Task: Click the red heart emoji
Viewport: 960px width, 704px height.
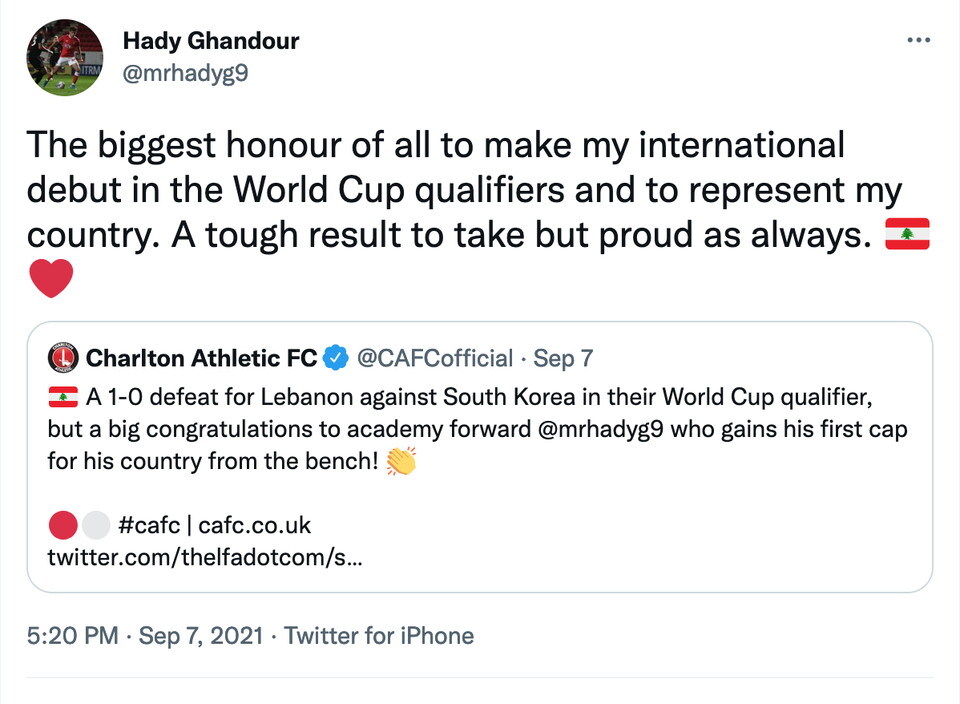Action: pyautogui.click(x=51, y=279)
